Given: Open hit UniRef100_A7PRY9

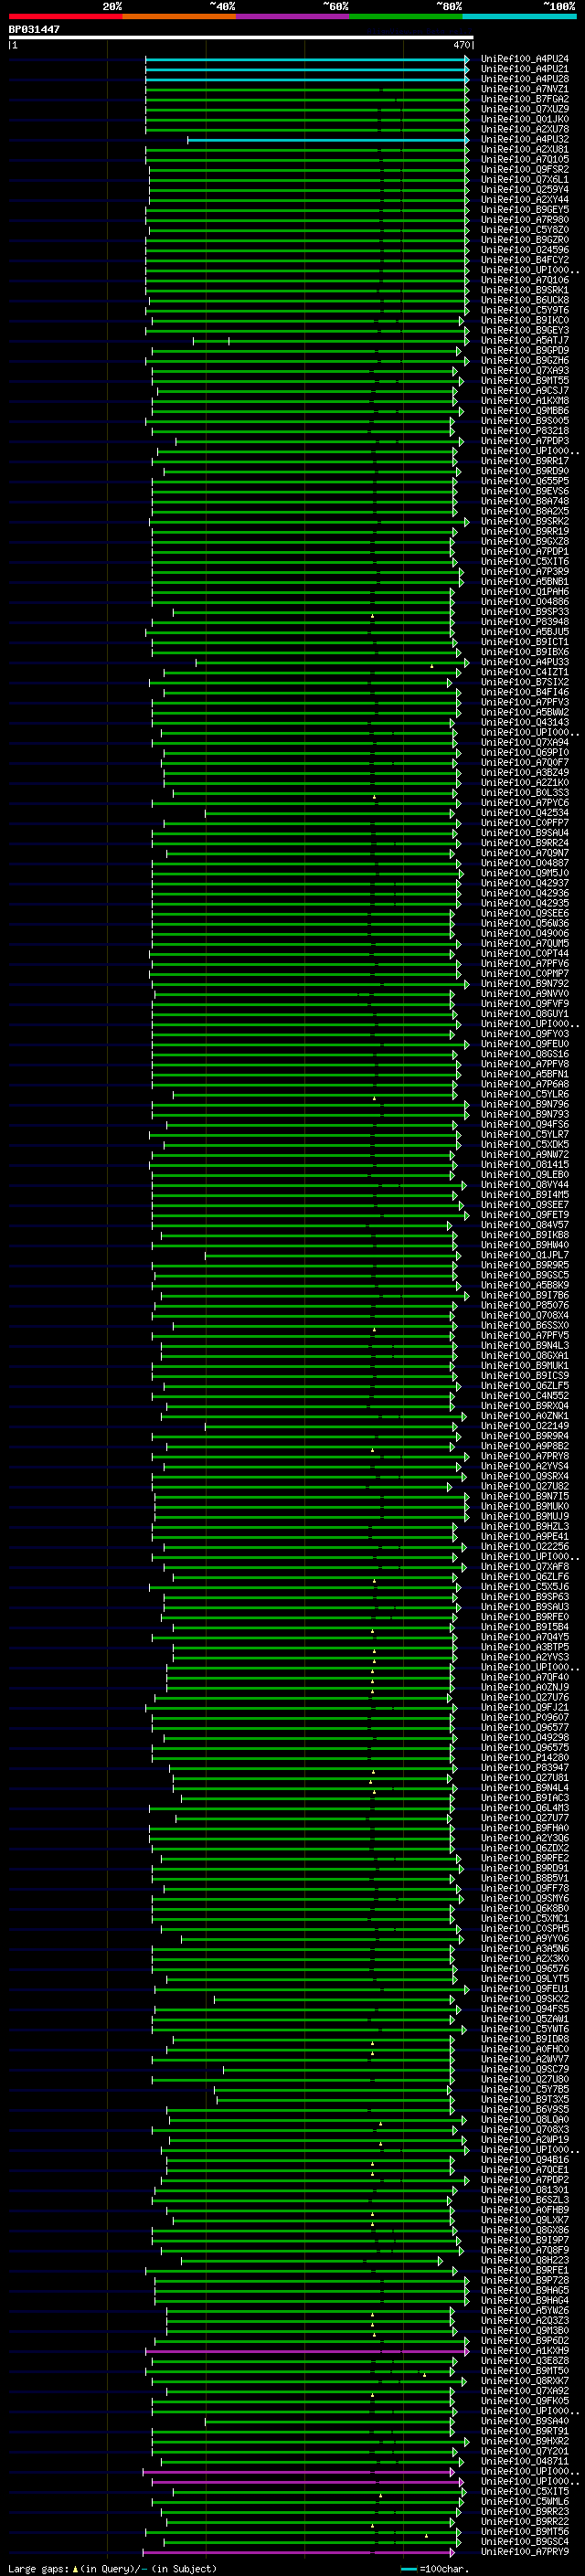Looking at the screenshot, I should 524,2551.
